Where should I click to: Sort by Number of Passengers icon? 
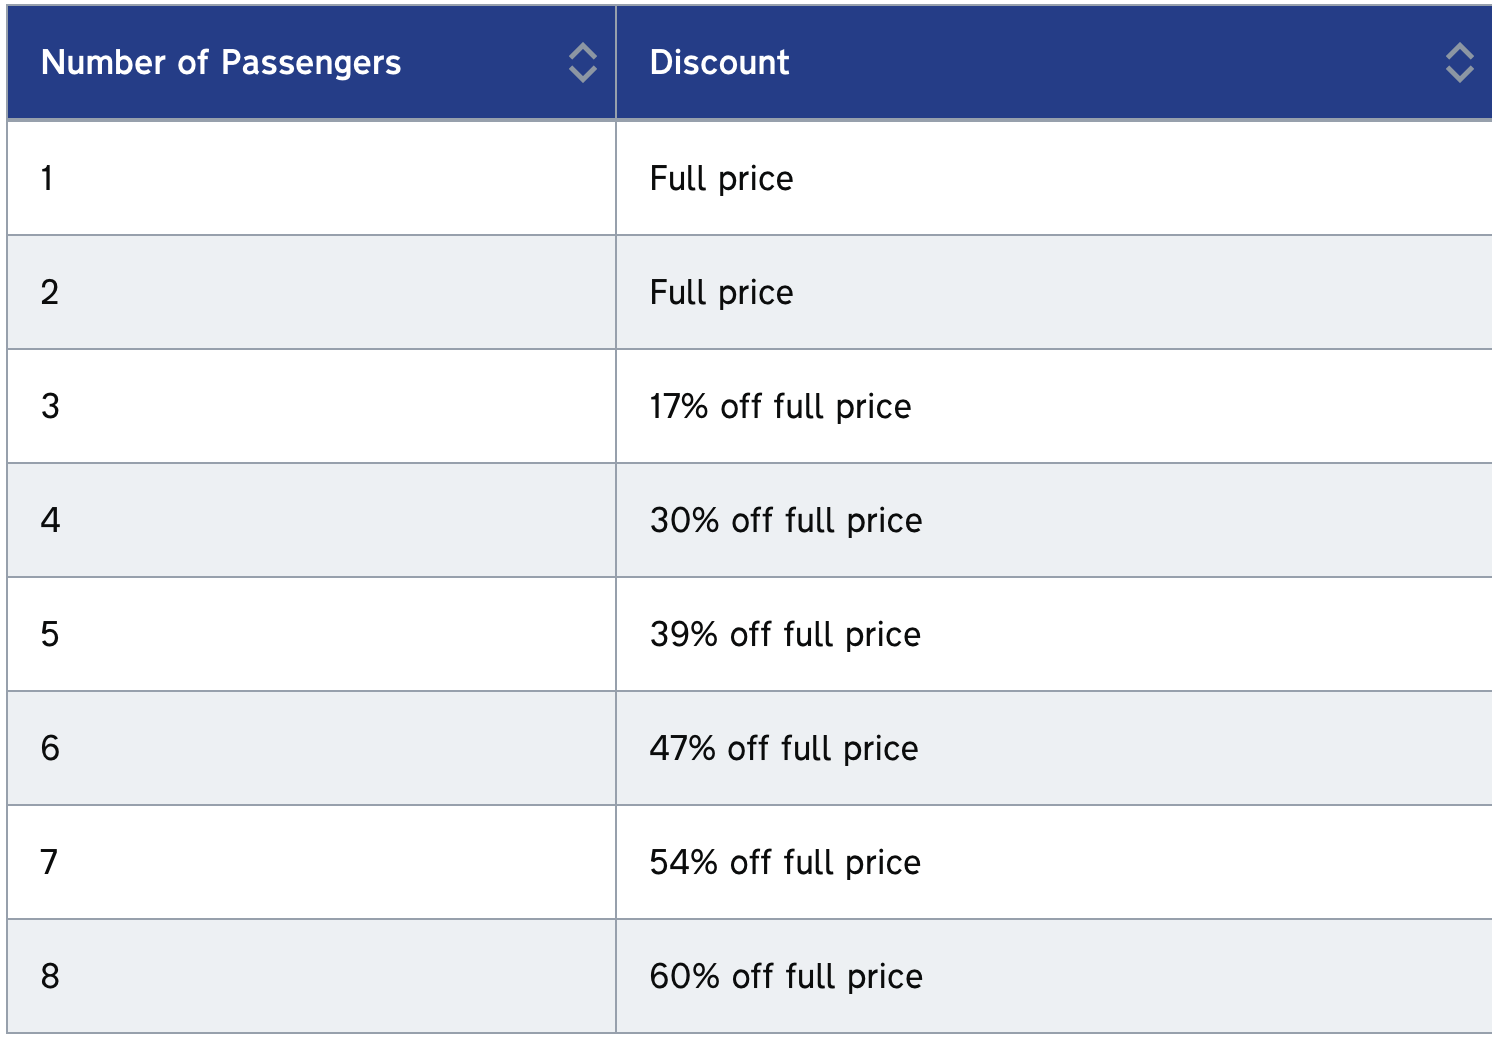click(582, 63)
